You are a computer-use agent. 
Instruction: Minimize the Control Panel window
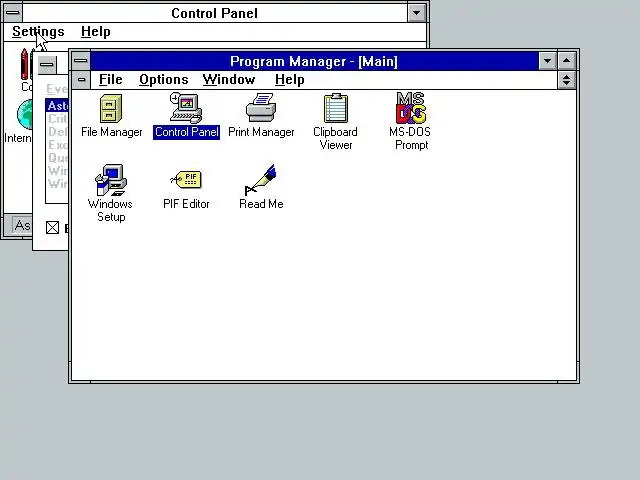click(416, 13)
